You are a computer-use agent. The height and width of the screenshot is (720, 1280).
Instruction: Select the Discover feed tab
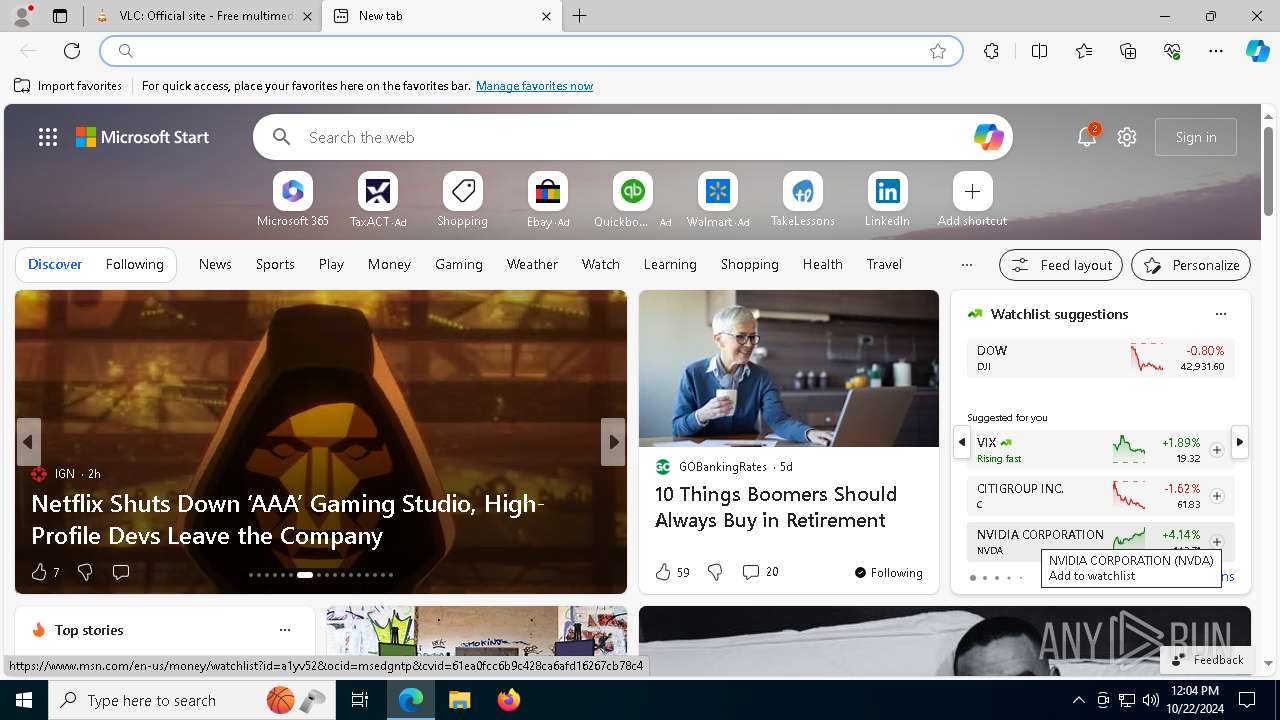(x=55, y=264)
